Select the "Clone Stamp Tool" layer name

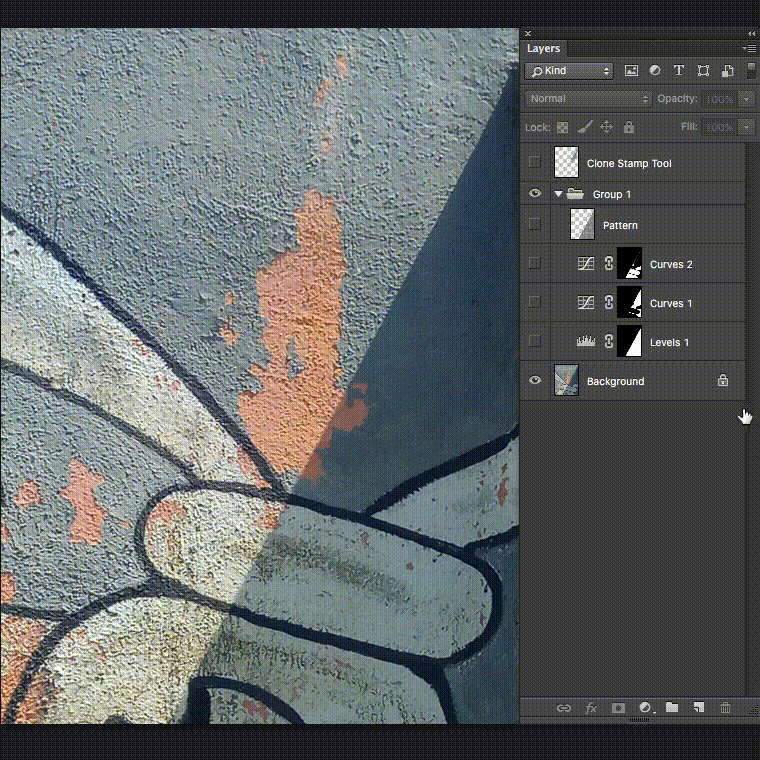pos(629,163)
